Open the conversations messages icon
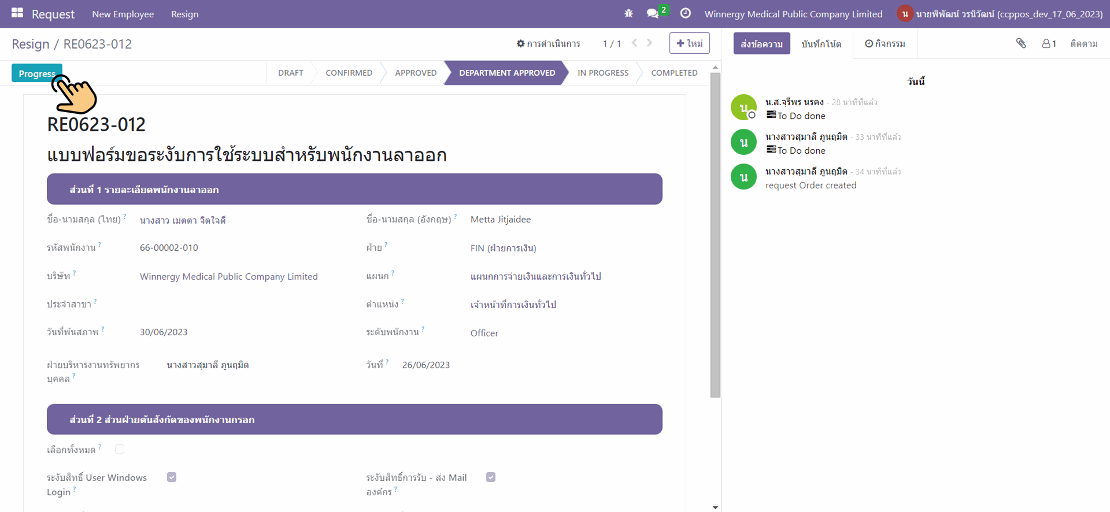This screenshot has height=512, width=1110. pos(654,14)
